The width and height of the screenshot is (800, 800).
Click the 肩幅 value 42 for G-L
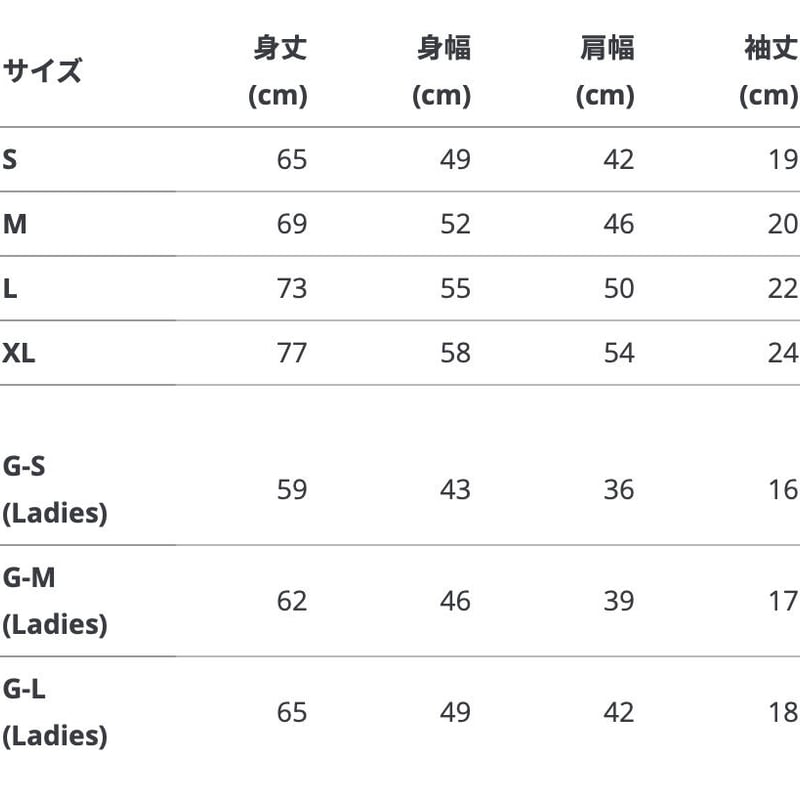(619, 712)
